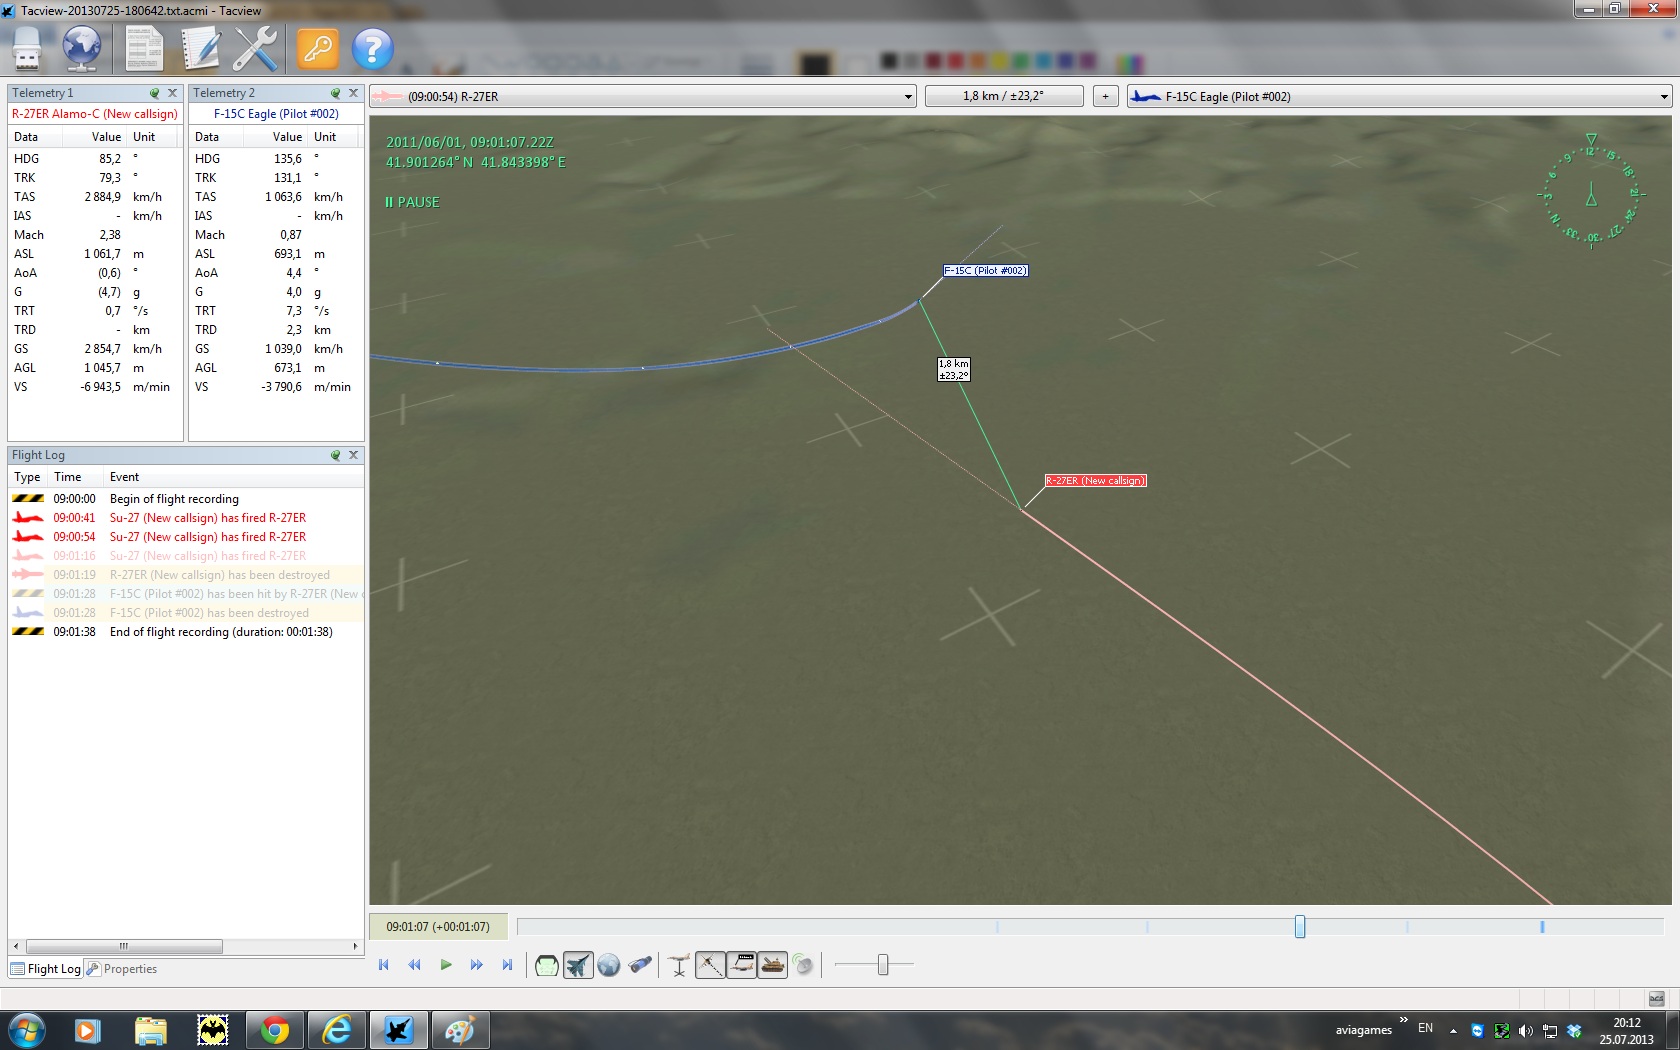Image resolution: width=1680 pixels, height=1050 pixels.
Task: Click the plus button between selectors
Action: point(1105,97)
